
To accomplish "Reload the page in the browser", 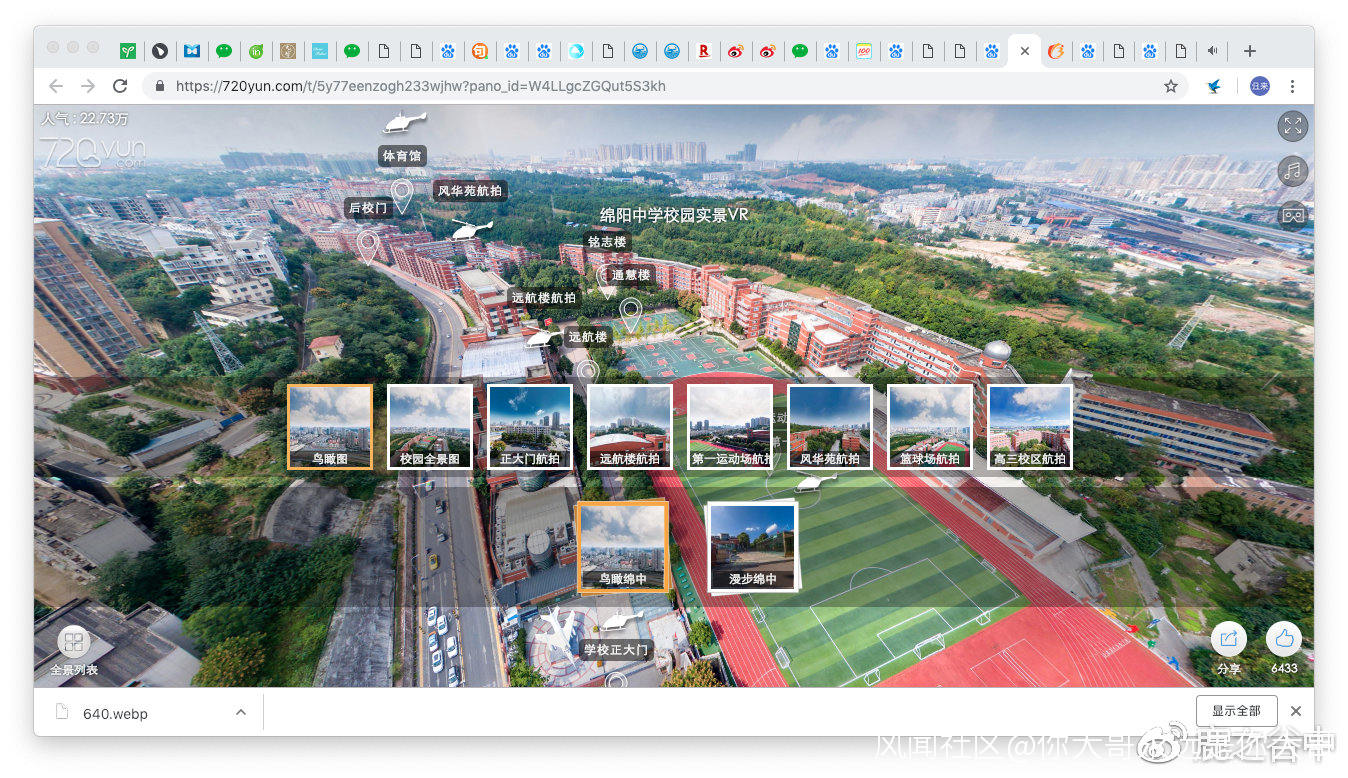I will [120, 86].
